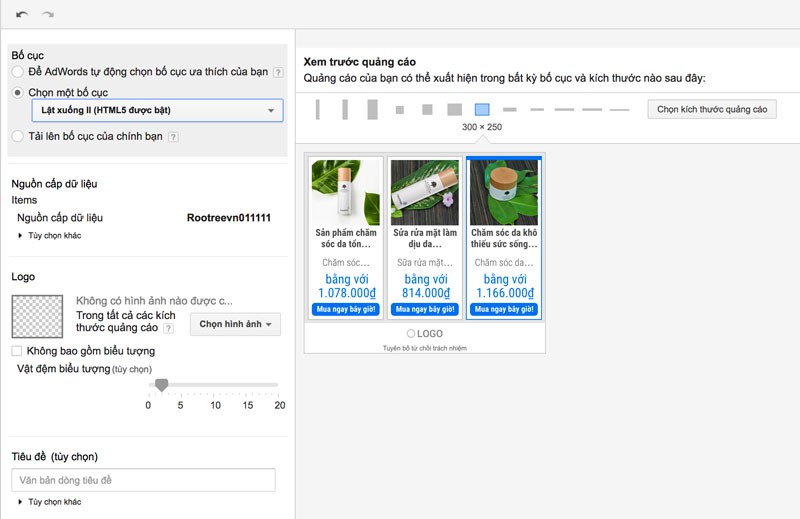Select the smallest square ad size icon
Screen dimensions: 800x519
click(x=399, y=110)
